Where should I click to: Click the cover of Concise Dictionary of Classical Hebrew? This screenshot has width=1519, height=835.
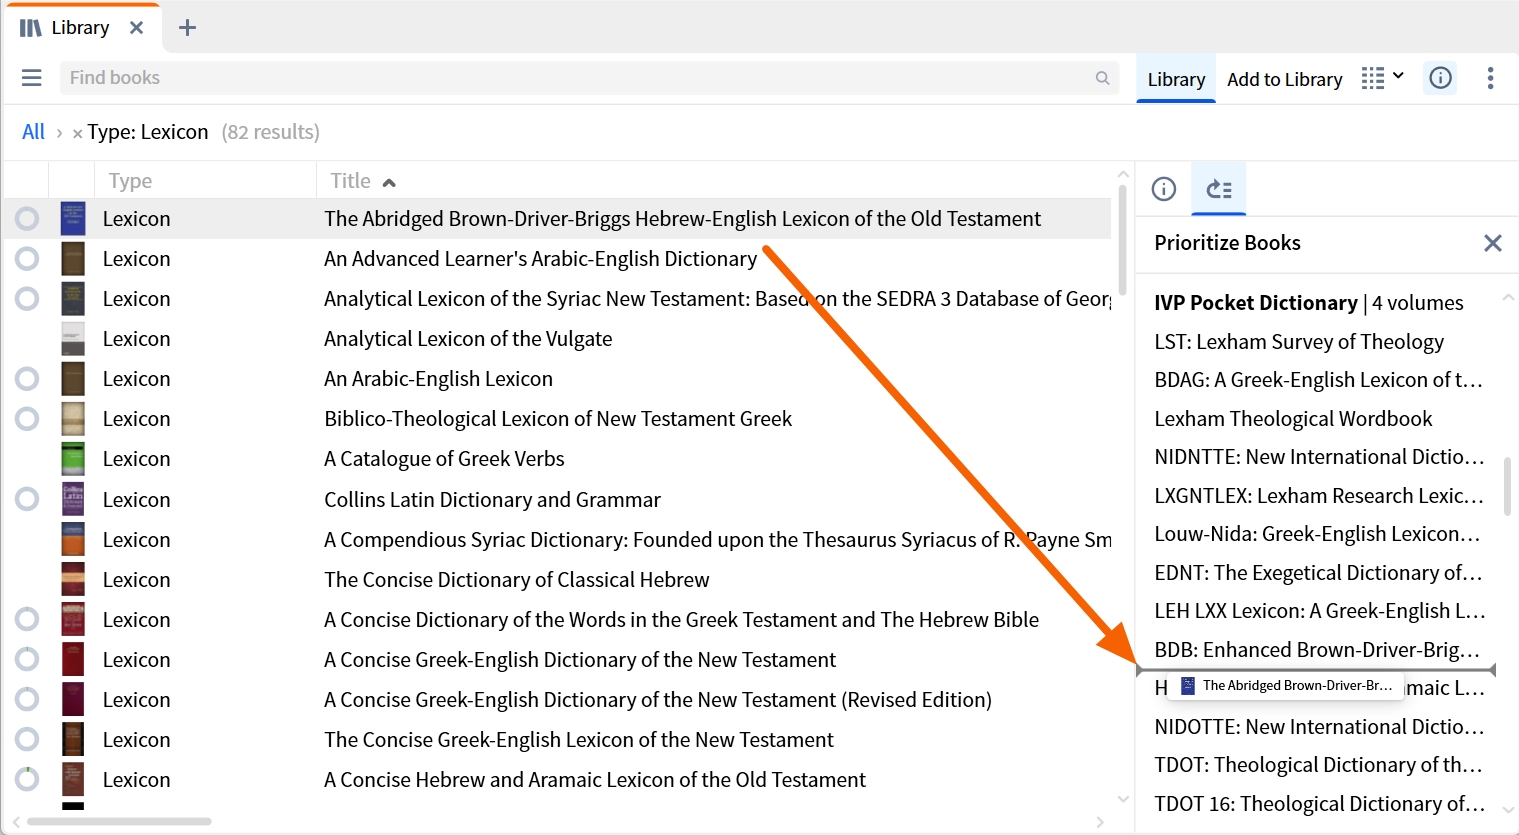pos(73,579)
